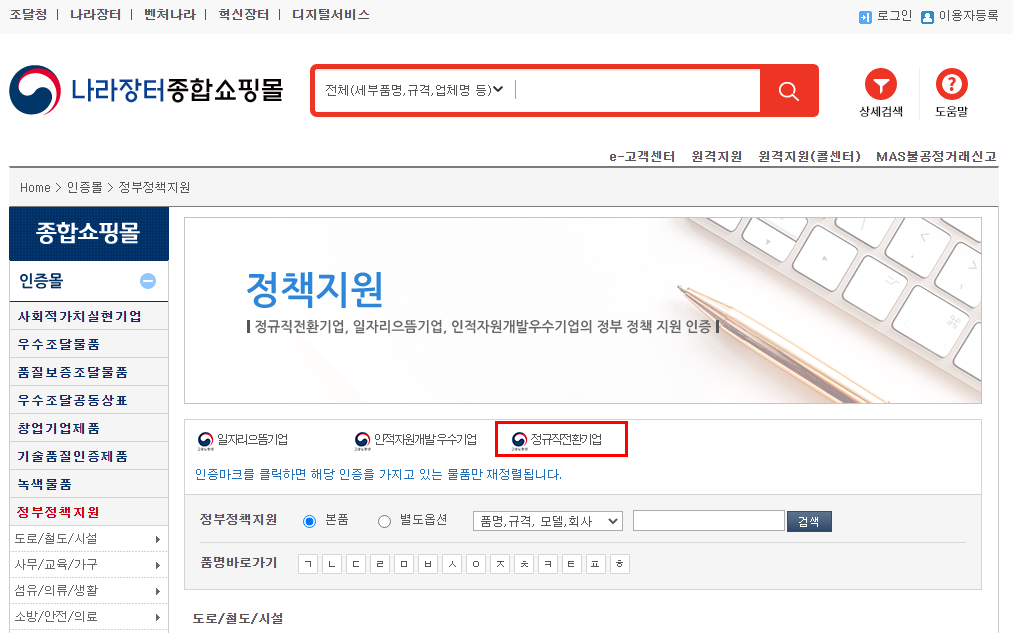The image size is (1013, 633).
Task: Open the 벤처나라 top link
Action: click(x=170, y=14)
